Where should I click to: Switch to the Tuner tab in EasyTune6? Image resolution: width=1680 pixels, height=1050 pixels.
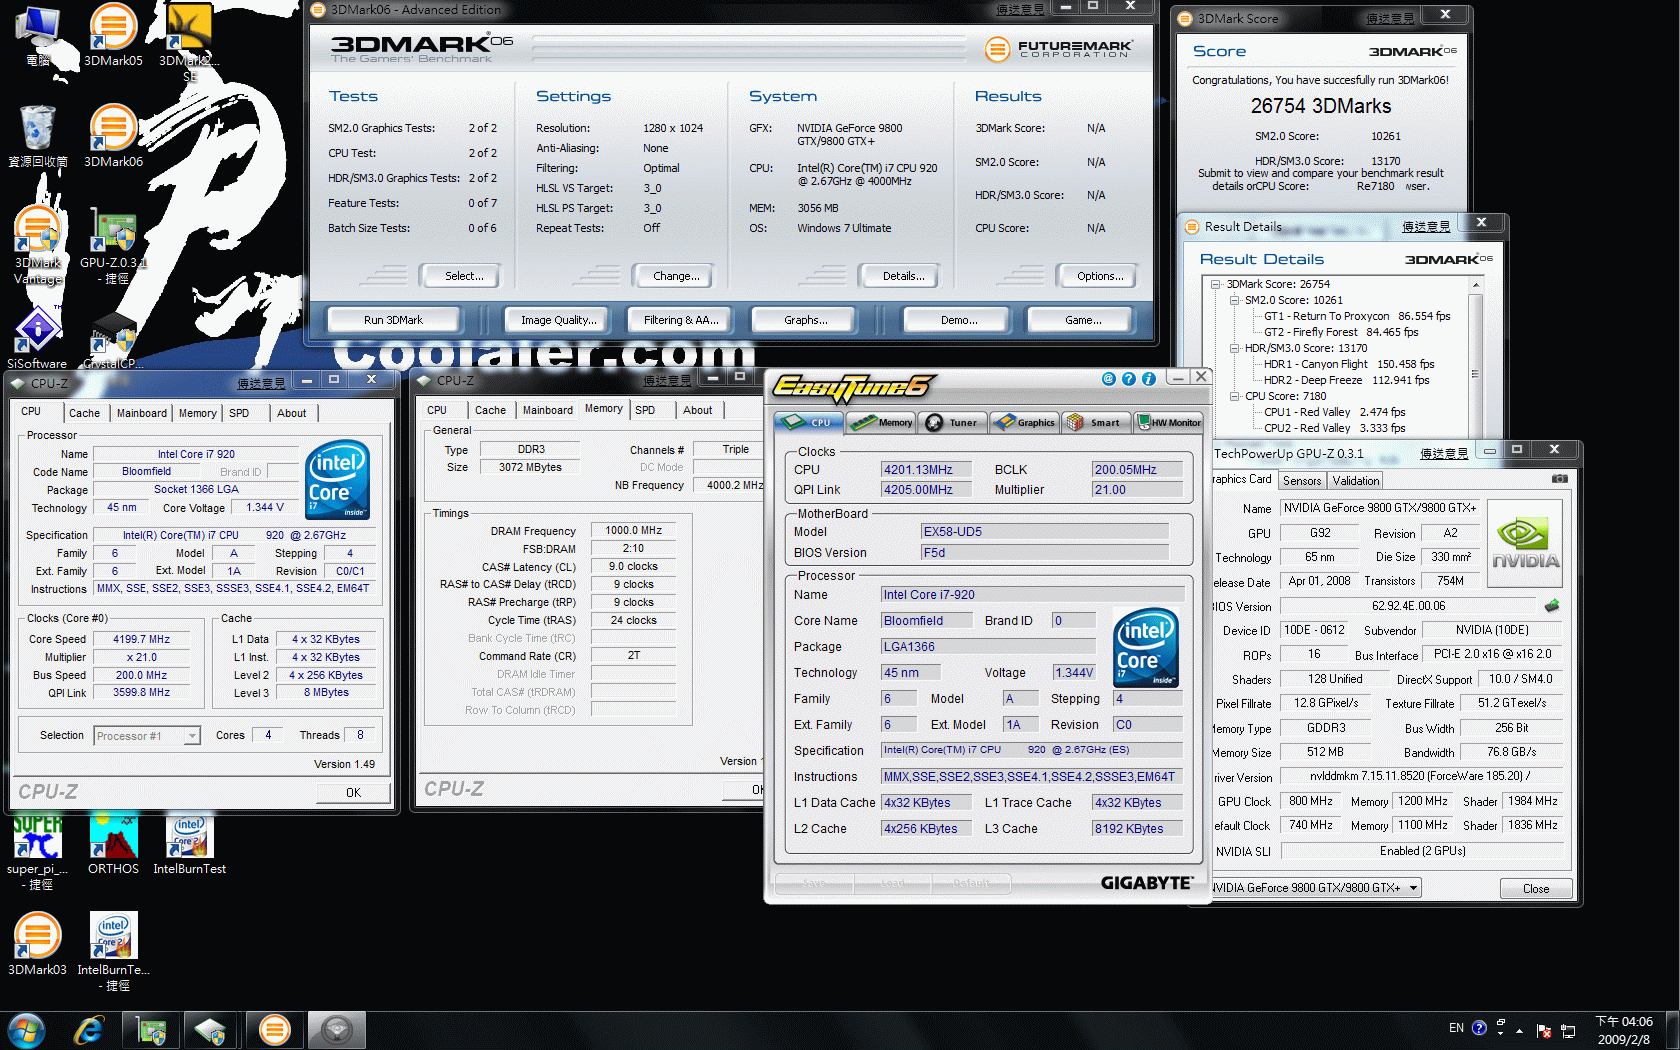pyautogui.click(x=953, y=423)
